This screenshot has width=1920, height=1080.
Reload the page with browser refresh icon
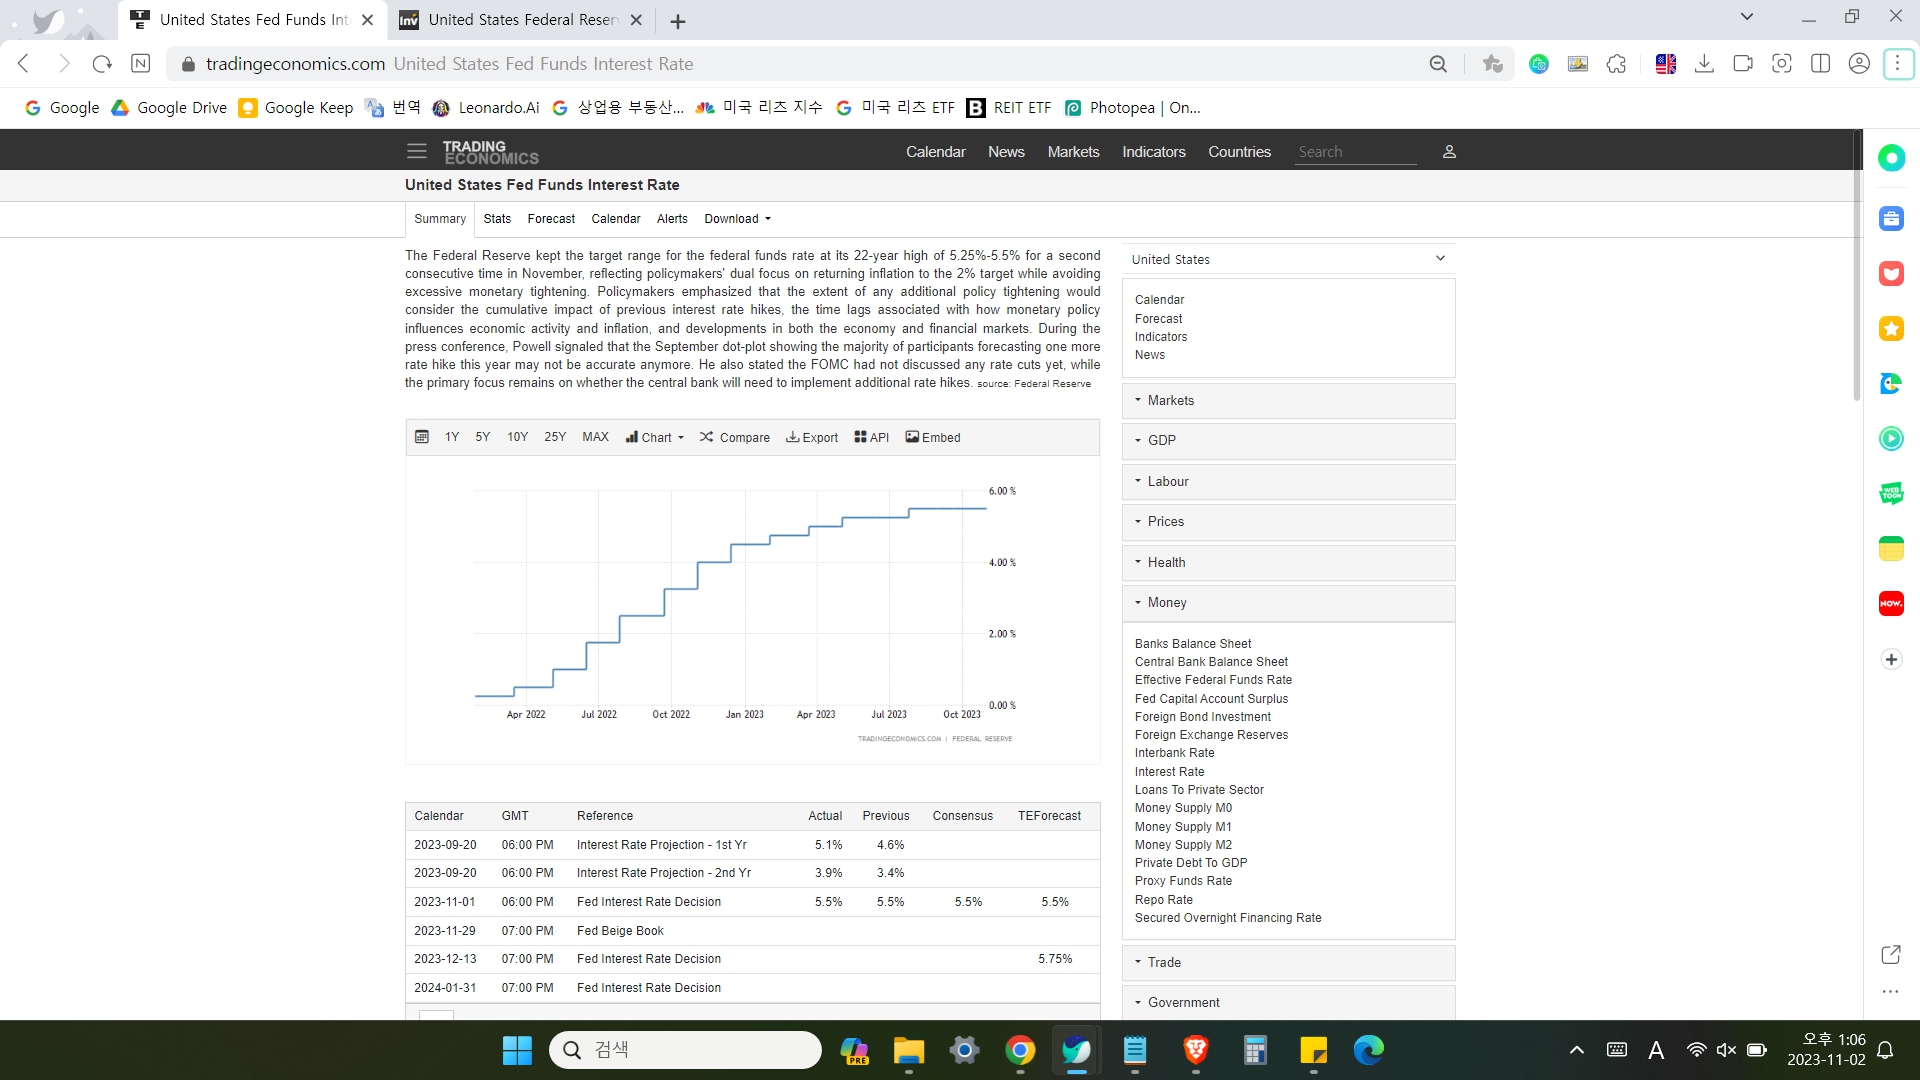coord(102,64)
